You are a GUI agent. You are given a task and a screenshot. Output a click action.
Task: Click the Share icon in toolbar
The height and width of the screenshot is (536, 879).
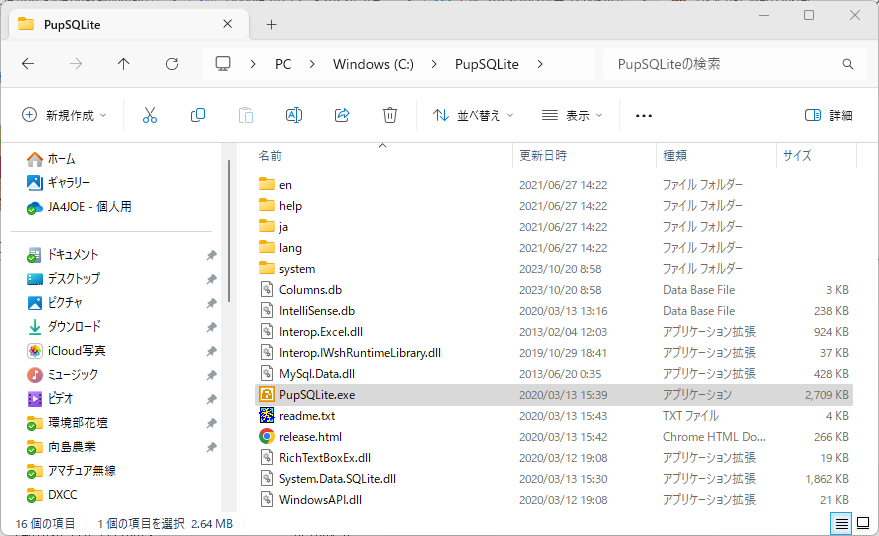pos(342,115)
